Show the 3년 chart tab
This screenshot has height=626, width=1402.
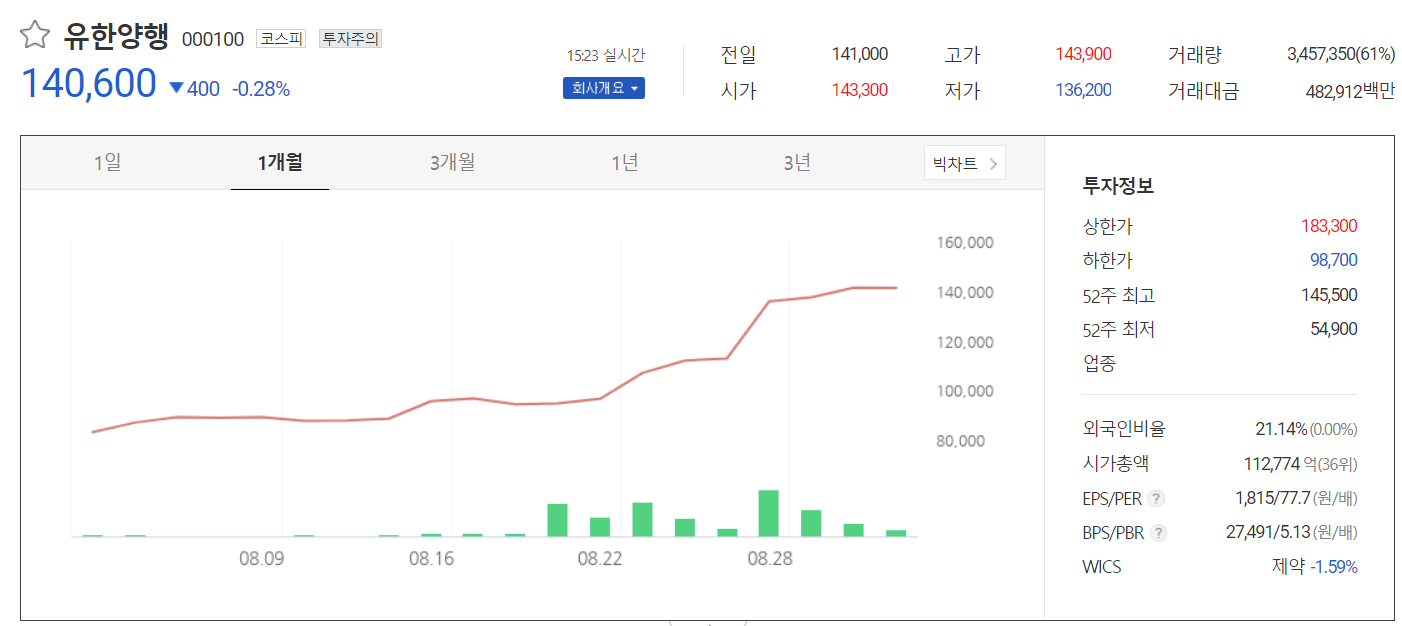pos(797,162)
